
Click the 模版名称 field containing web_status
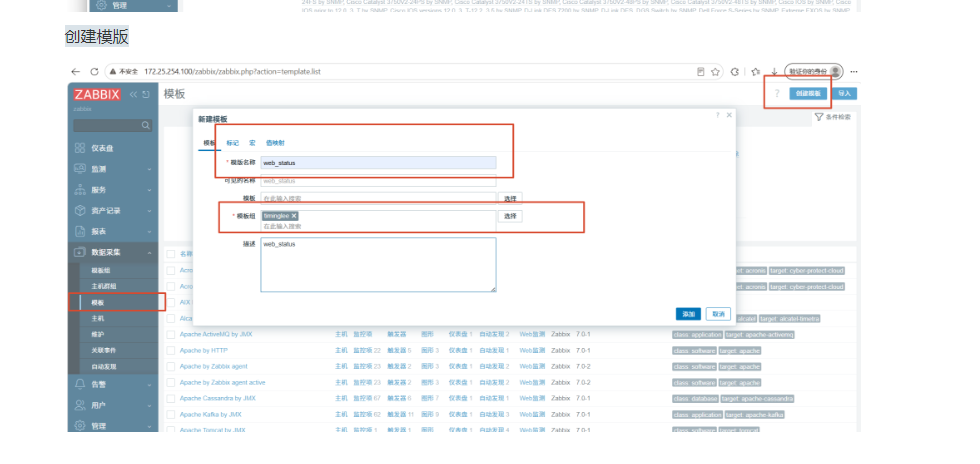click(x=378, y=163)
